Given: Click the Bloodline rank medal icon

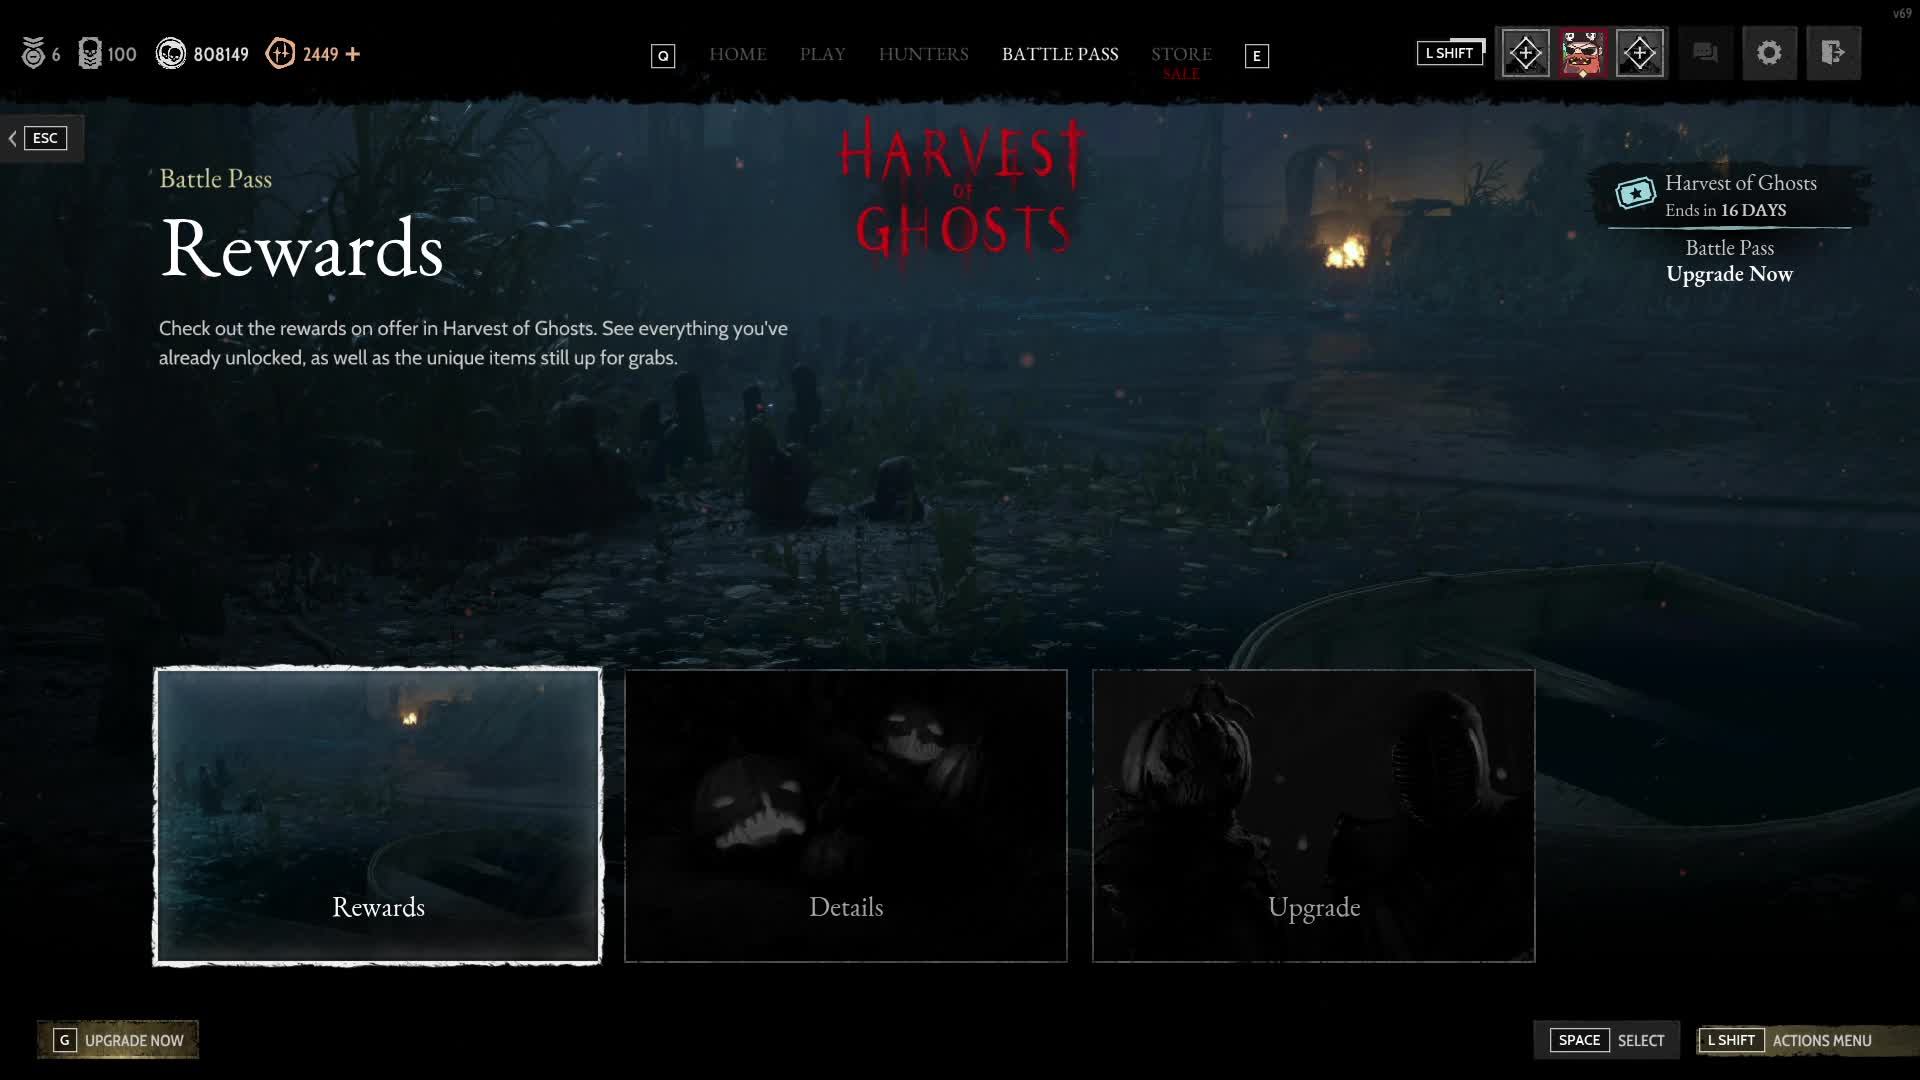Looking at the screenshot, I should [33, 54].
